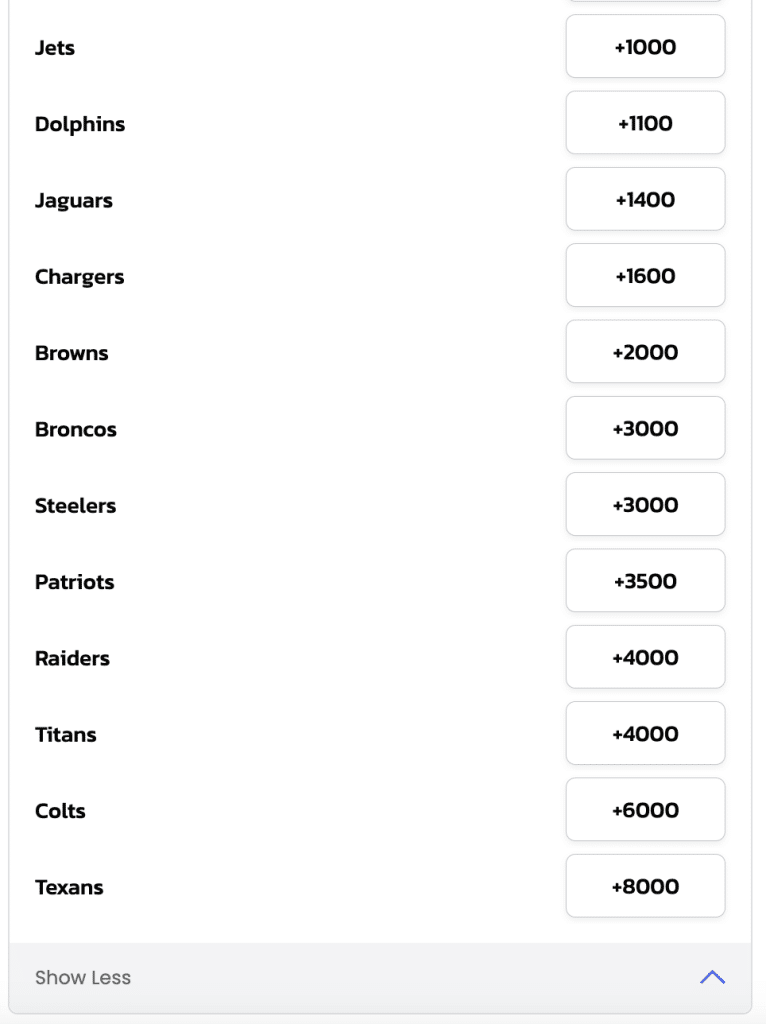The image size is (766, 1024).
Task: Click the Show Less text
Action: coord(83,978)
